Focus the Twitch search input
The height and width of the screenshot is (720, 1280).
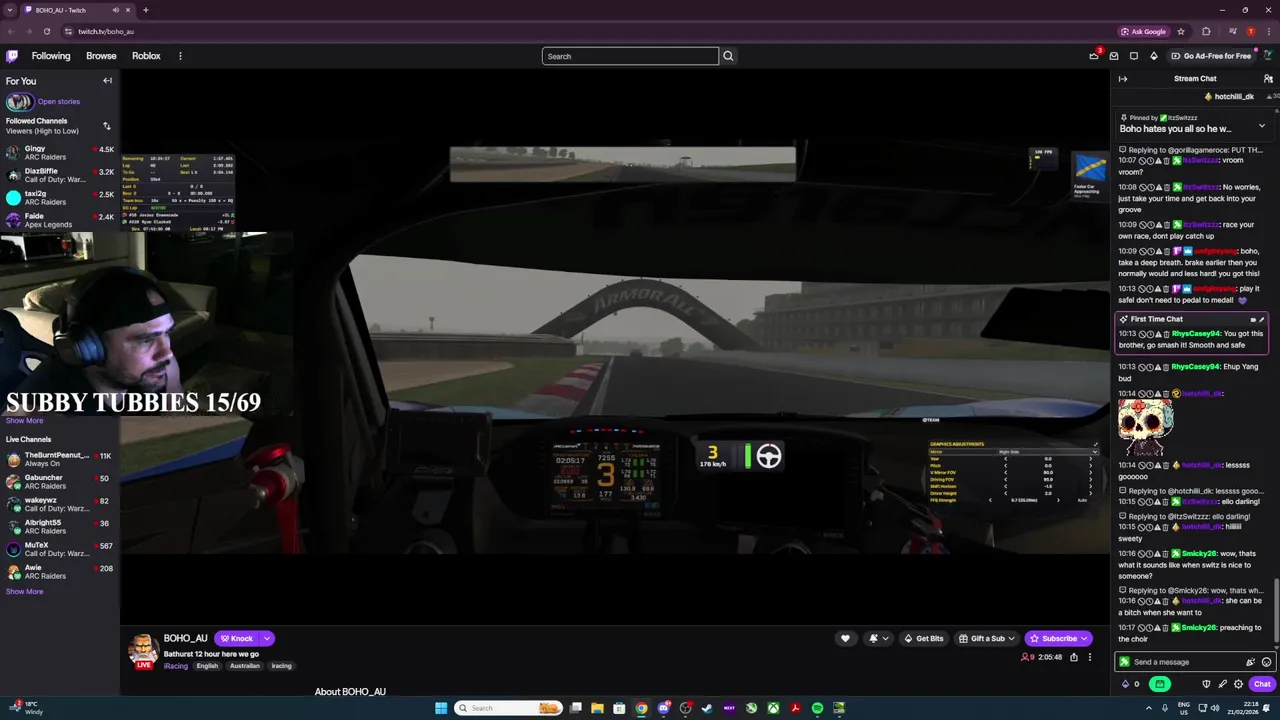pyautogui.click(x=630, y=56)
